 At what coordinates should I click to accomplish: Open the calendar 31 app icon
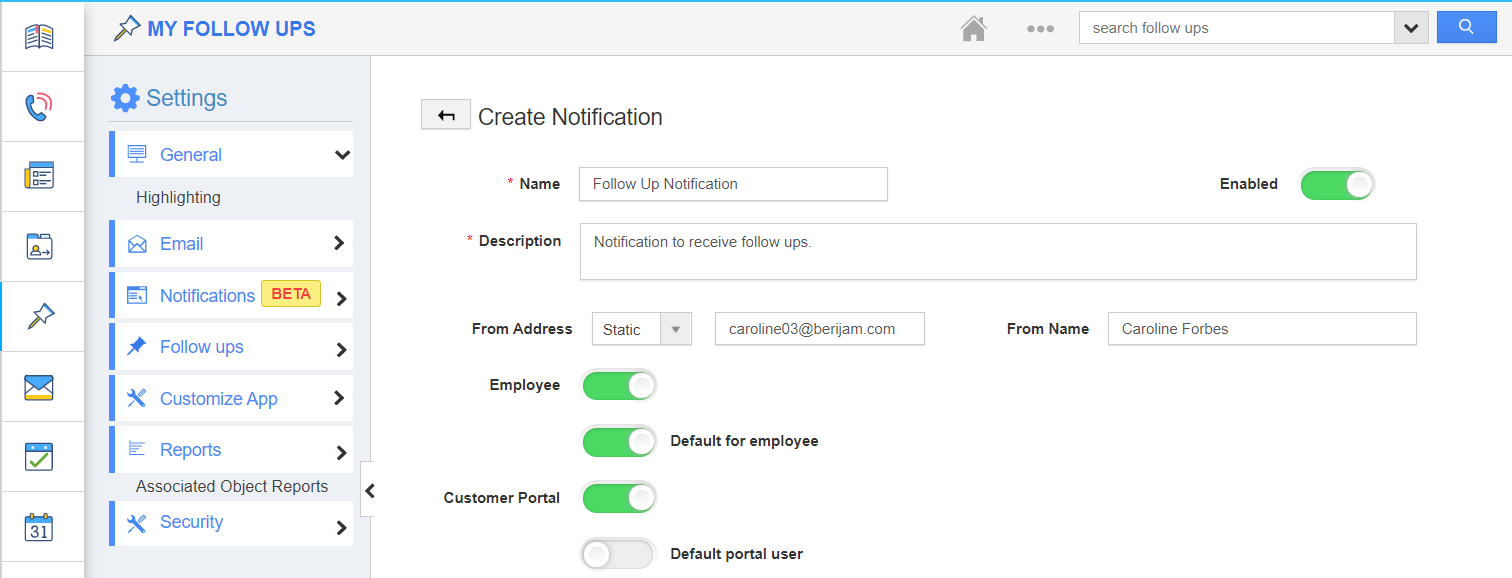[x=39, y=527]
